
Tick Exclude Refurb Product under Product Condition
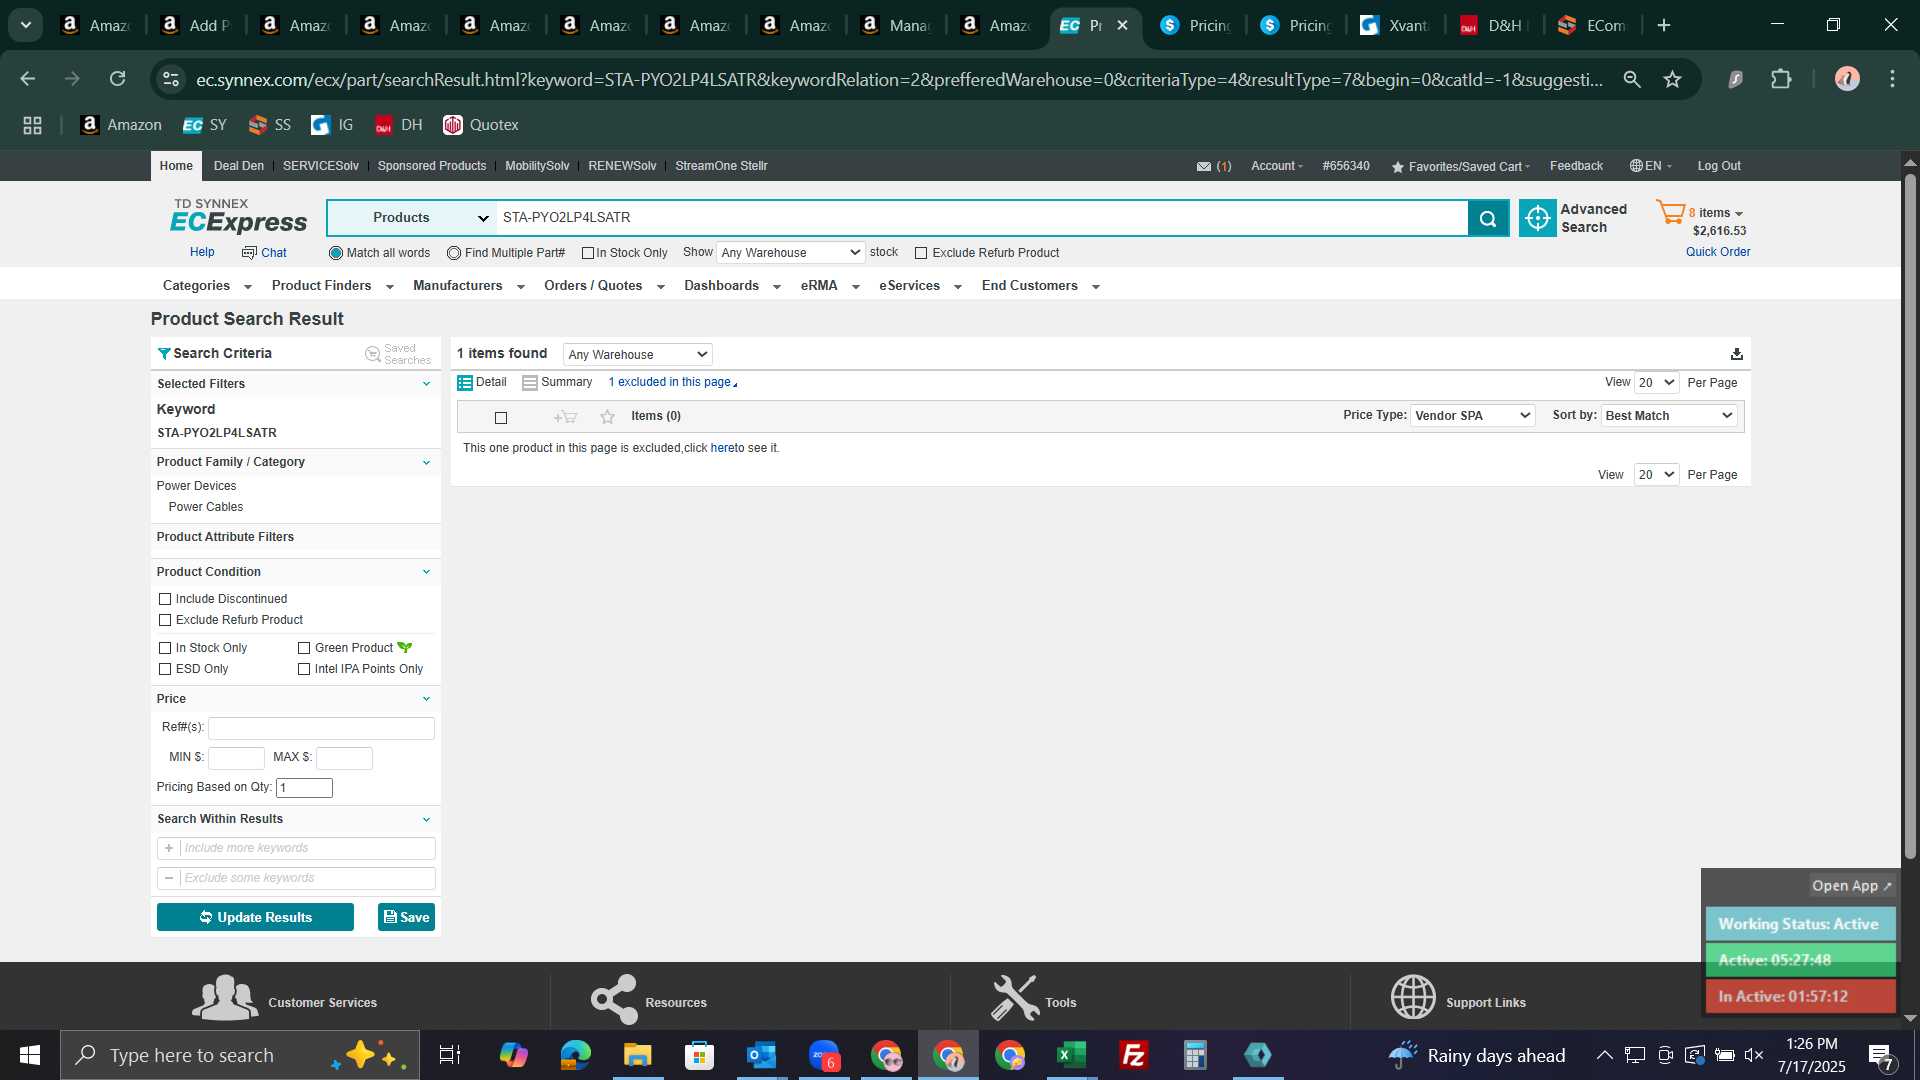(x=165, y=620)
